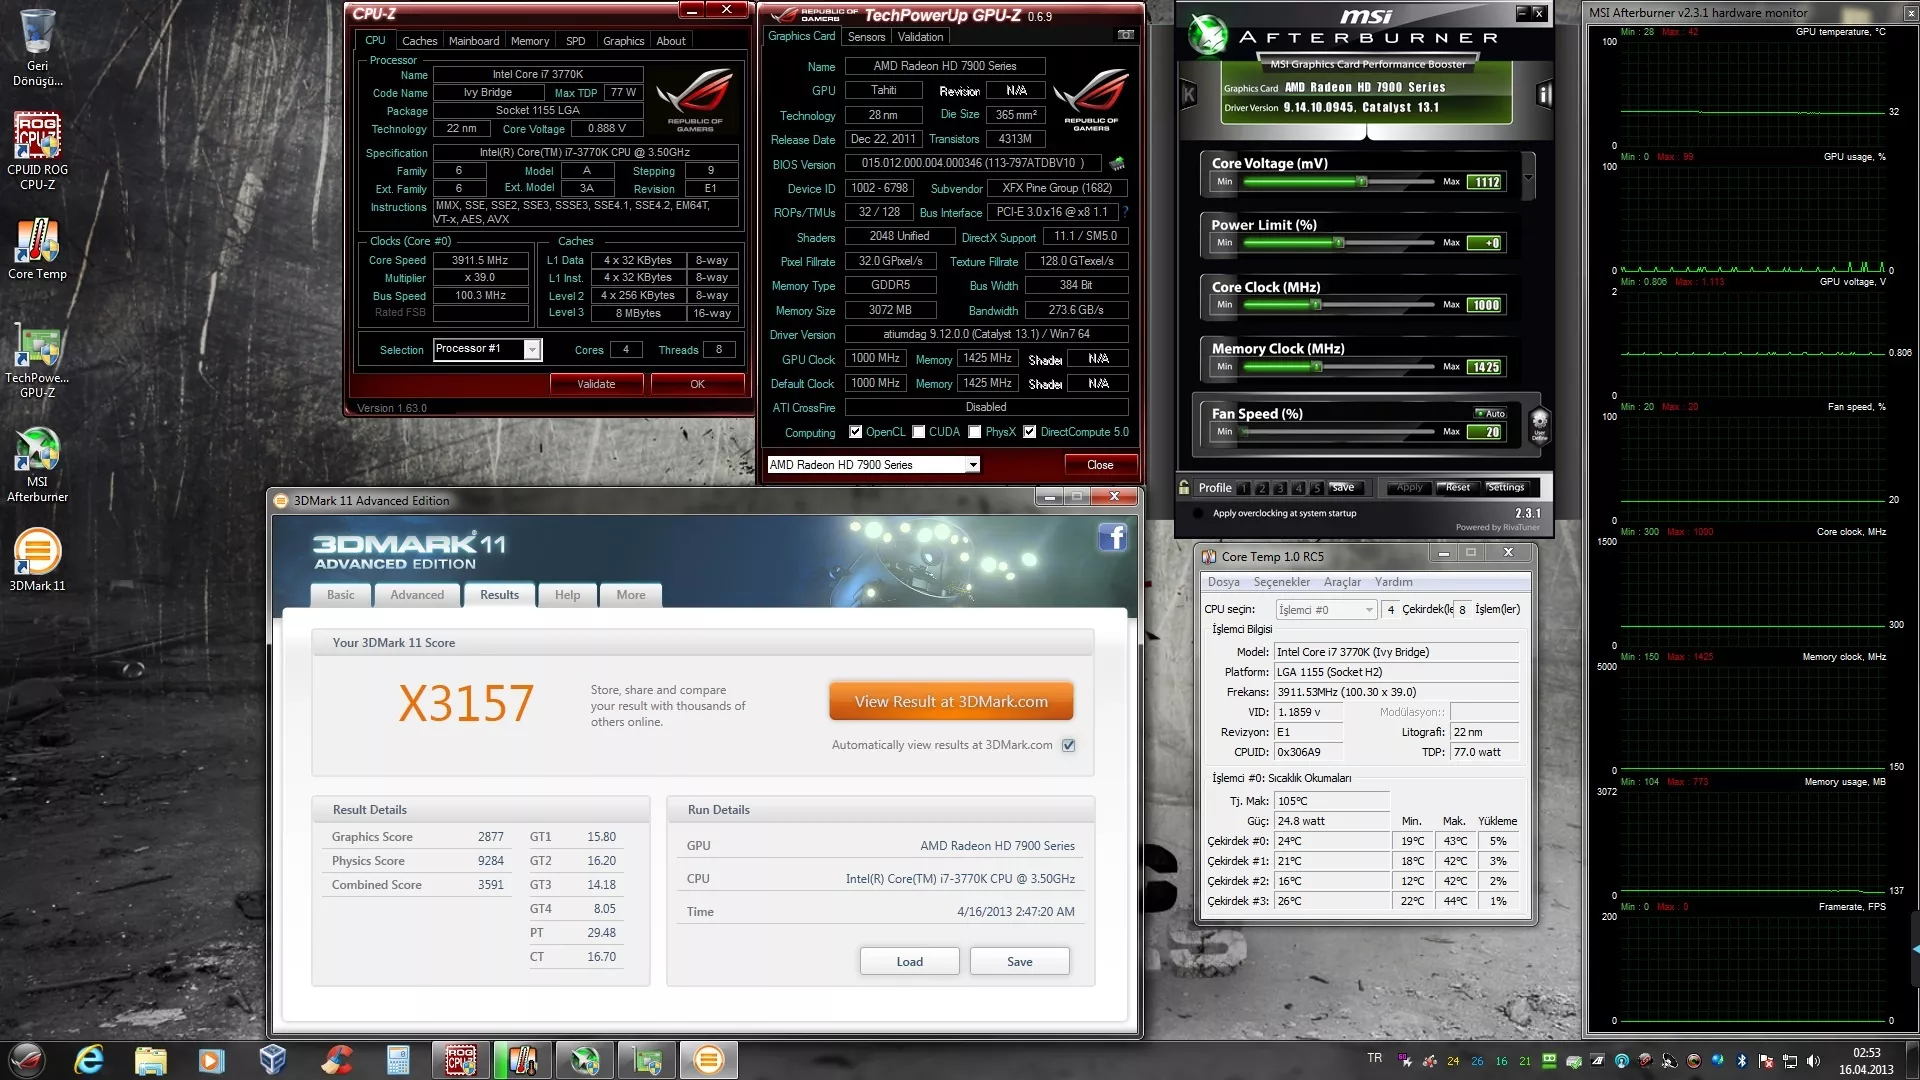Toggle the PhysX checkbox in GPU-Z
Viewport: 1920px width, 1080px height.
[974, 432]
